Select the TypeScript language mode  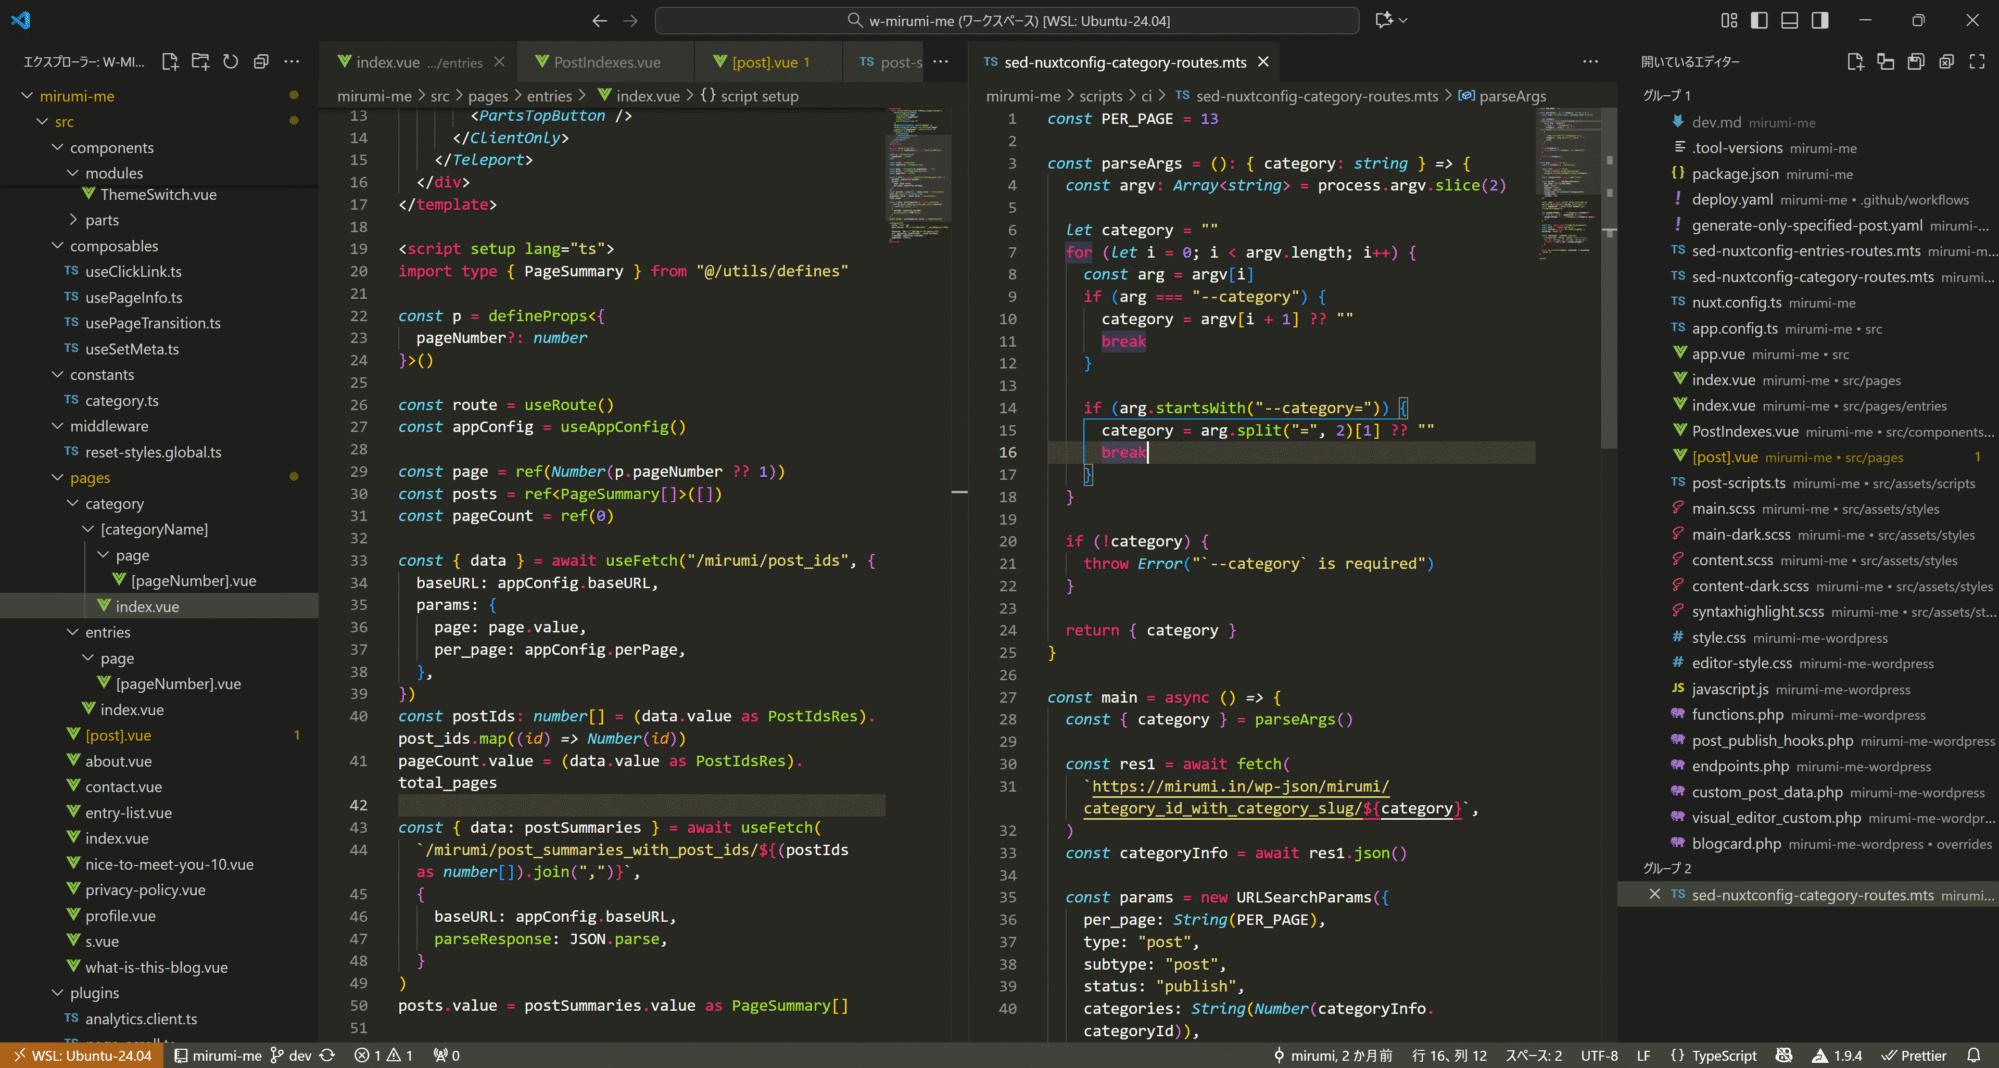pyautogui.click(x=1723, y=1055)
